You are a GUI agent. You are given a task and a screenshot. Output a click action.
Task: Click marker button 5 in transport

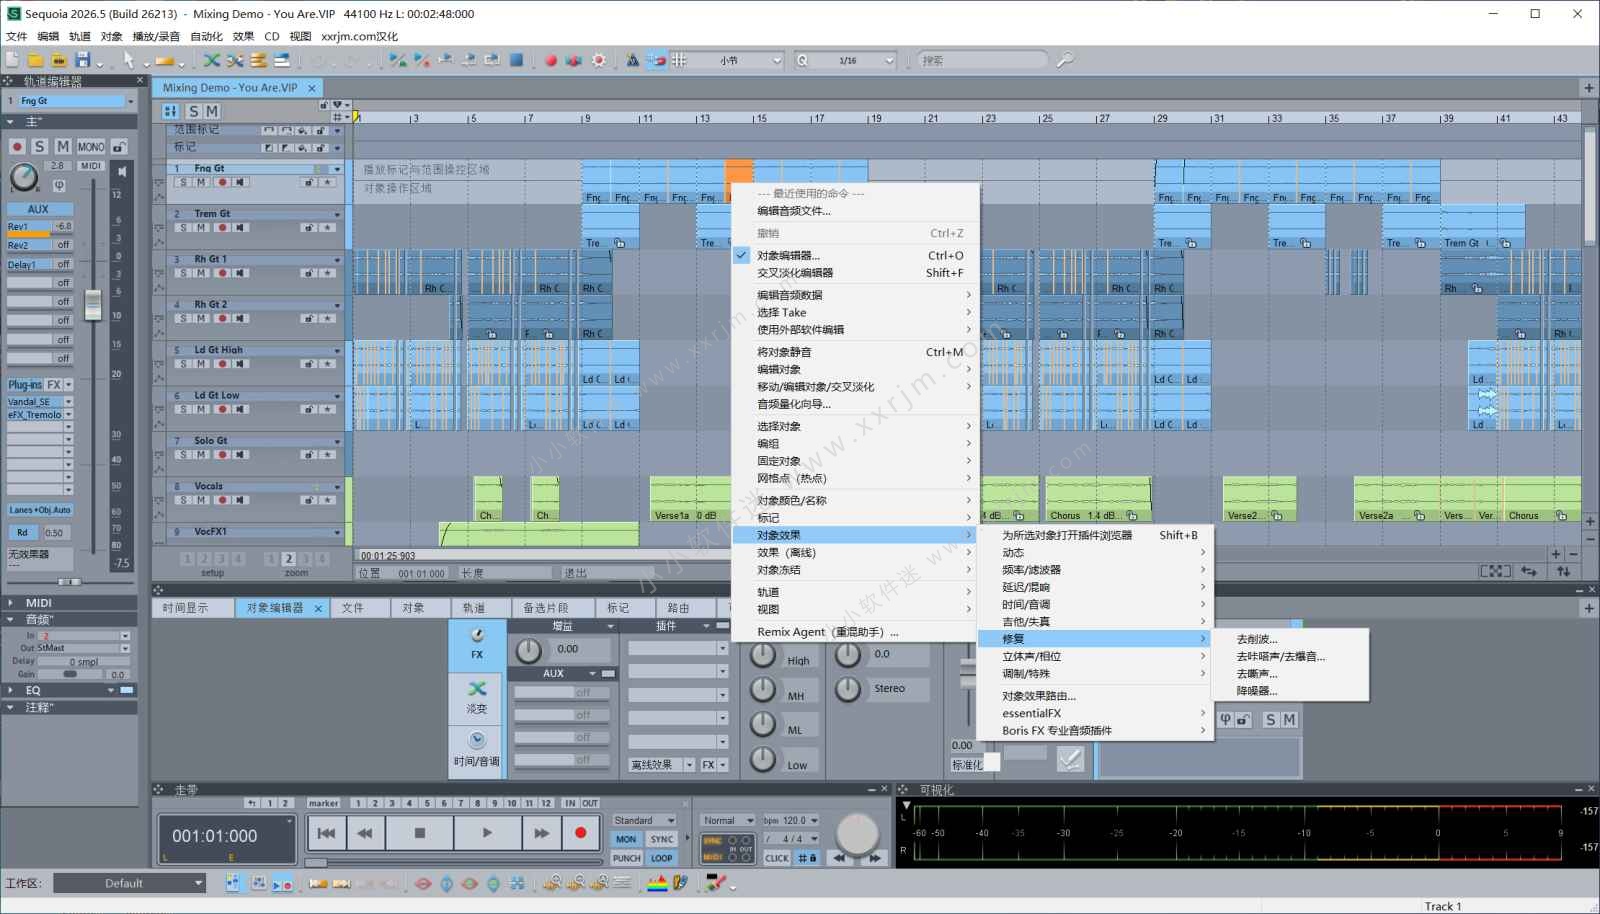427,803
